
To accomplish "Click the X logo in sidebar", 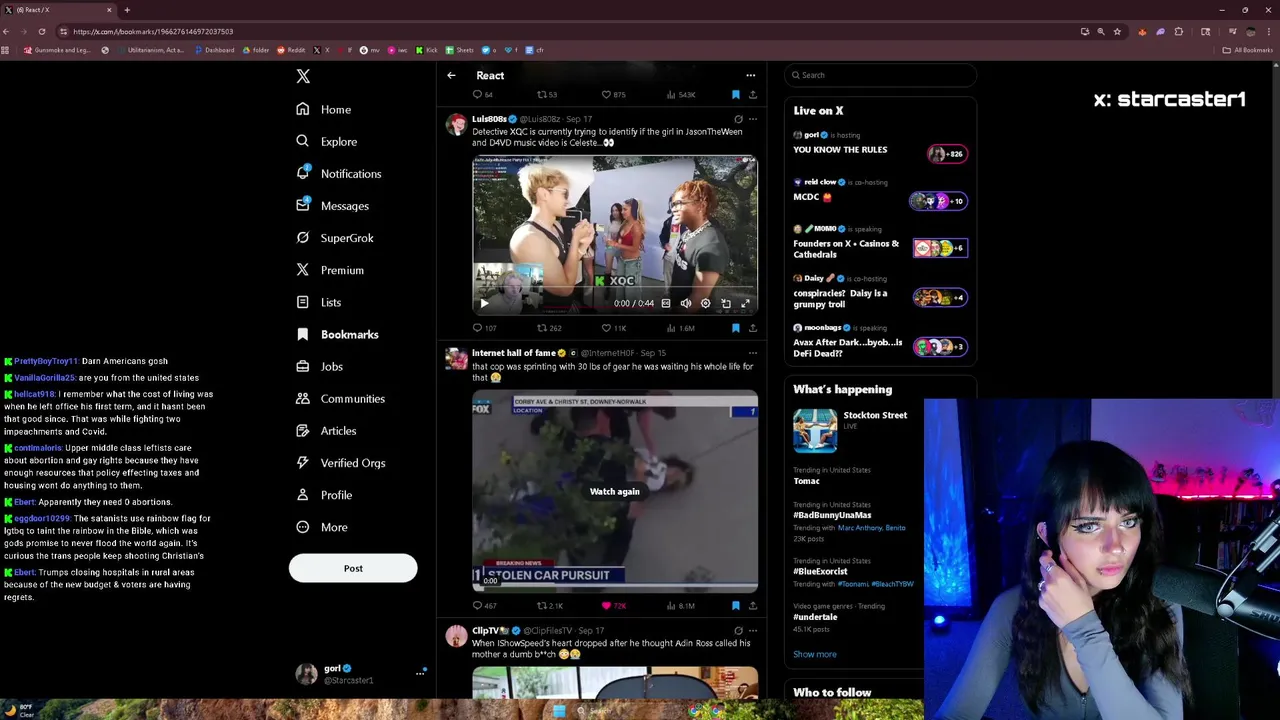I will tap(303, 76).
